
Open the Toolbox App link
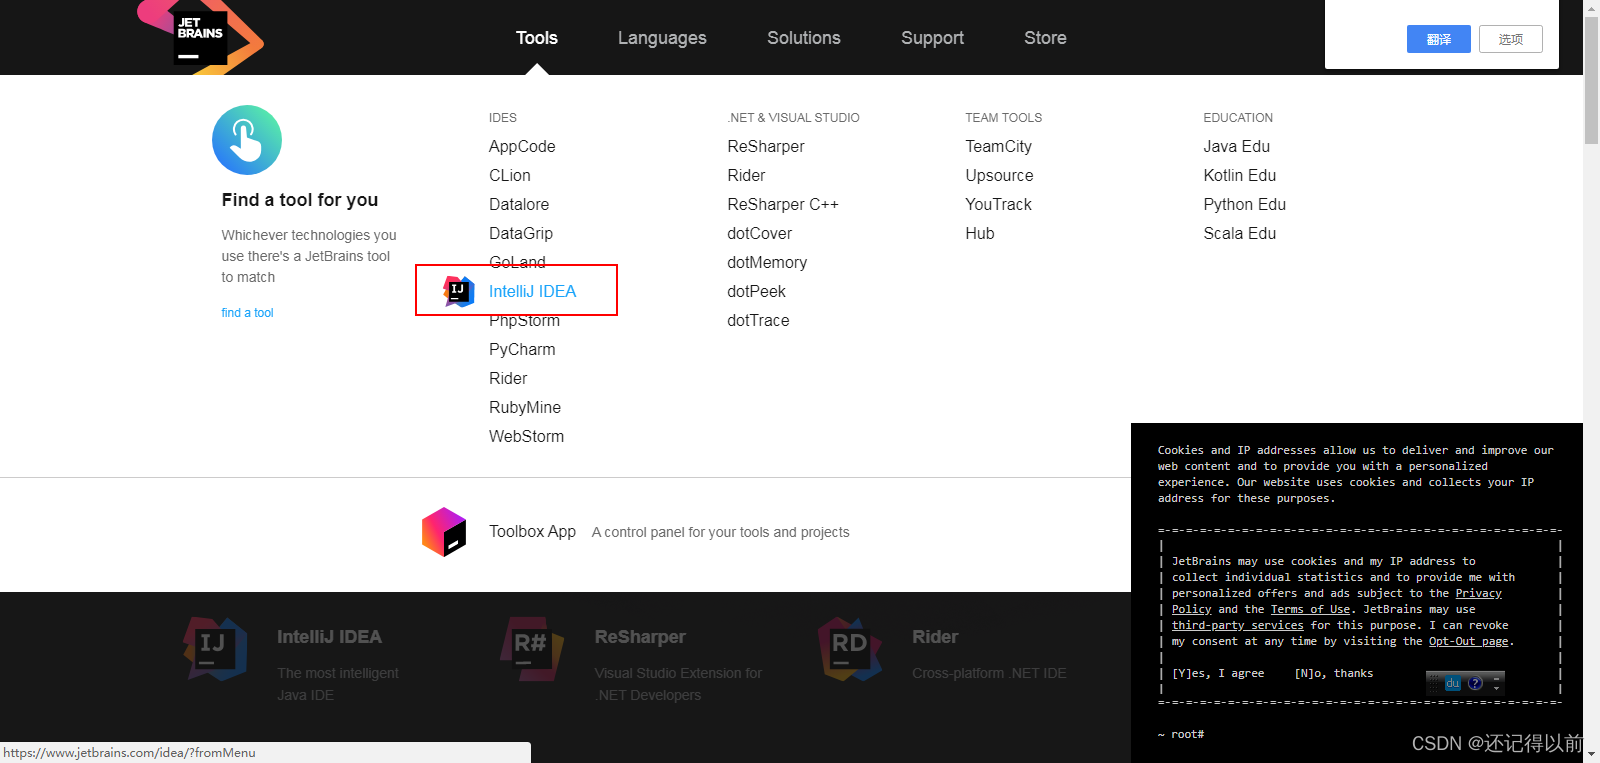tap(532, 531)
